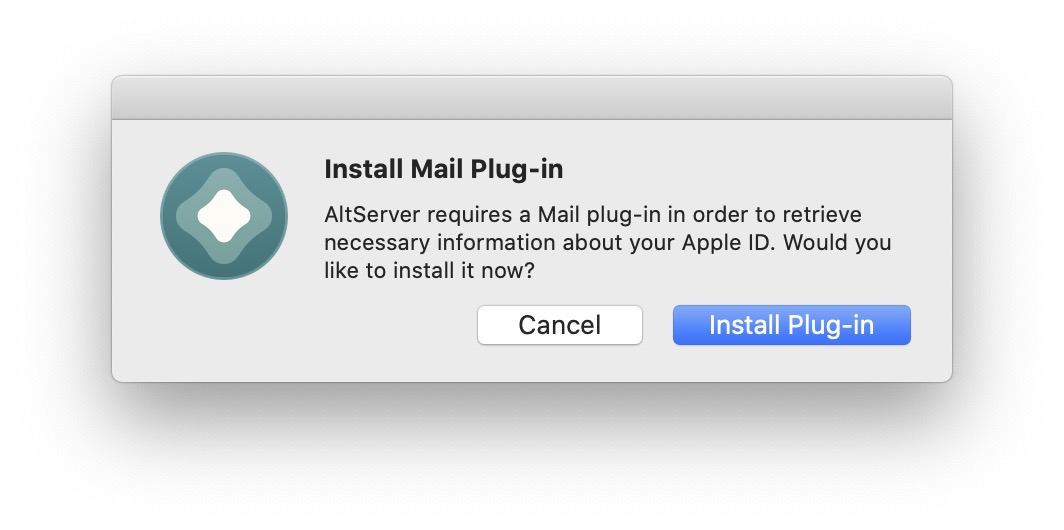Click the AltServer app icon

[x=224, y=216]
